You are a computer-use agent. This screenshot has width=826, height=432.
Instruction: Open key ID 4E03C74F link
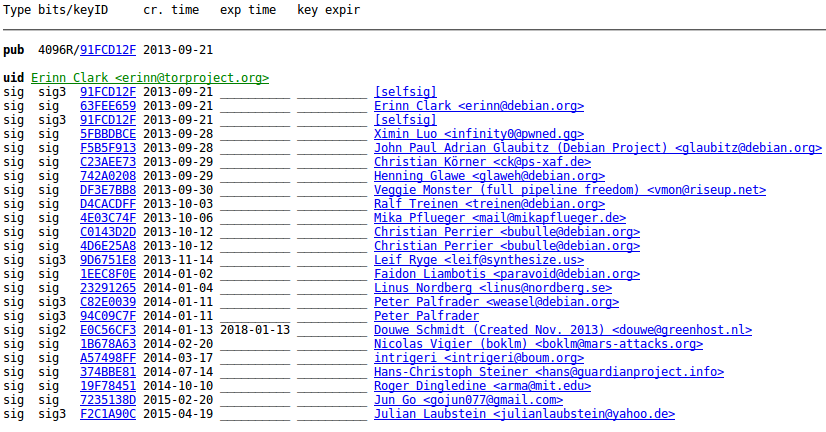click(x=107, y=218)
